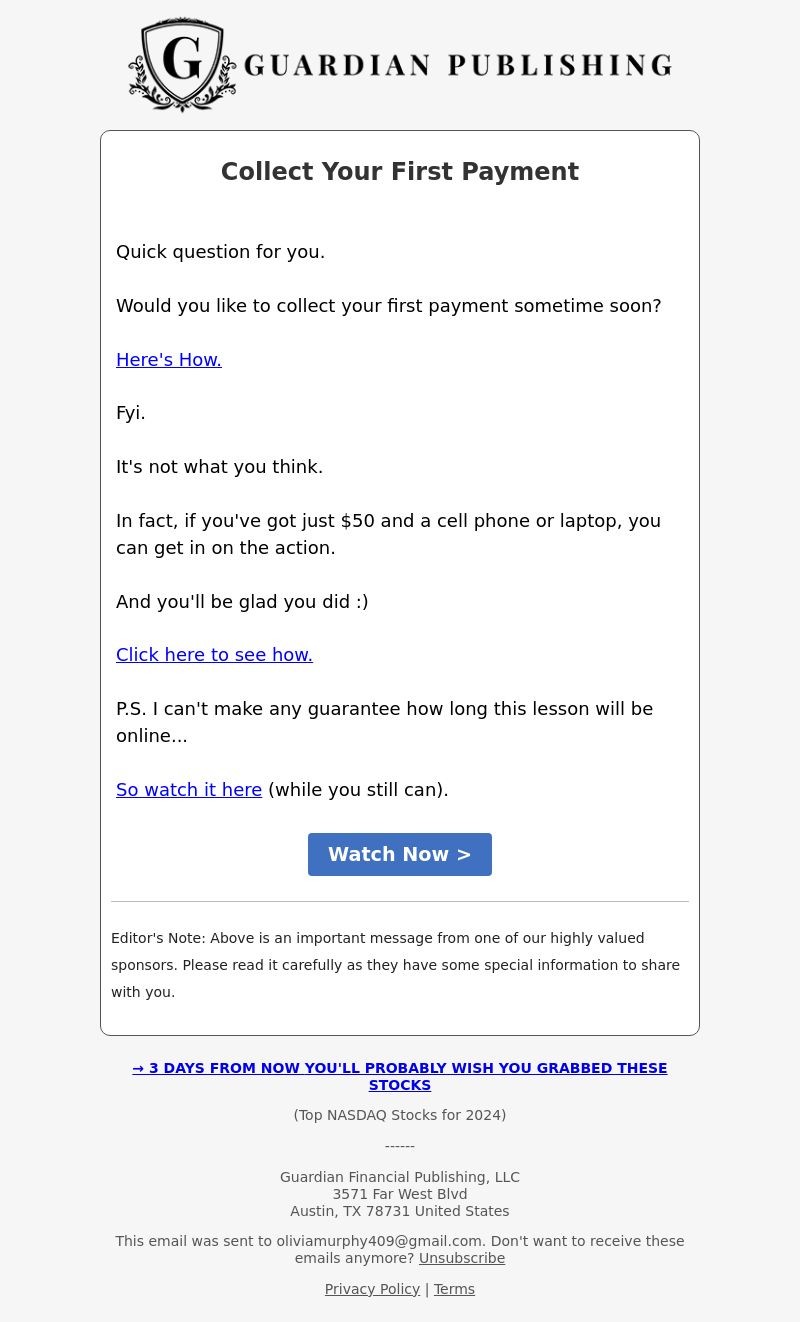Viewport: 800px width, 1322px height.
Task: Click the oliviamurphy409@gmail.com email address
Action: [379, 1241]
